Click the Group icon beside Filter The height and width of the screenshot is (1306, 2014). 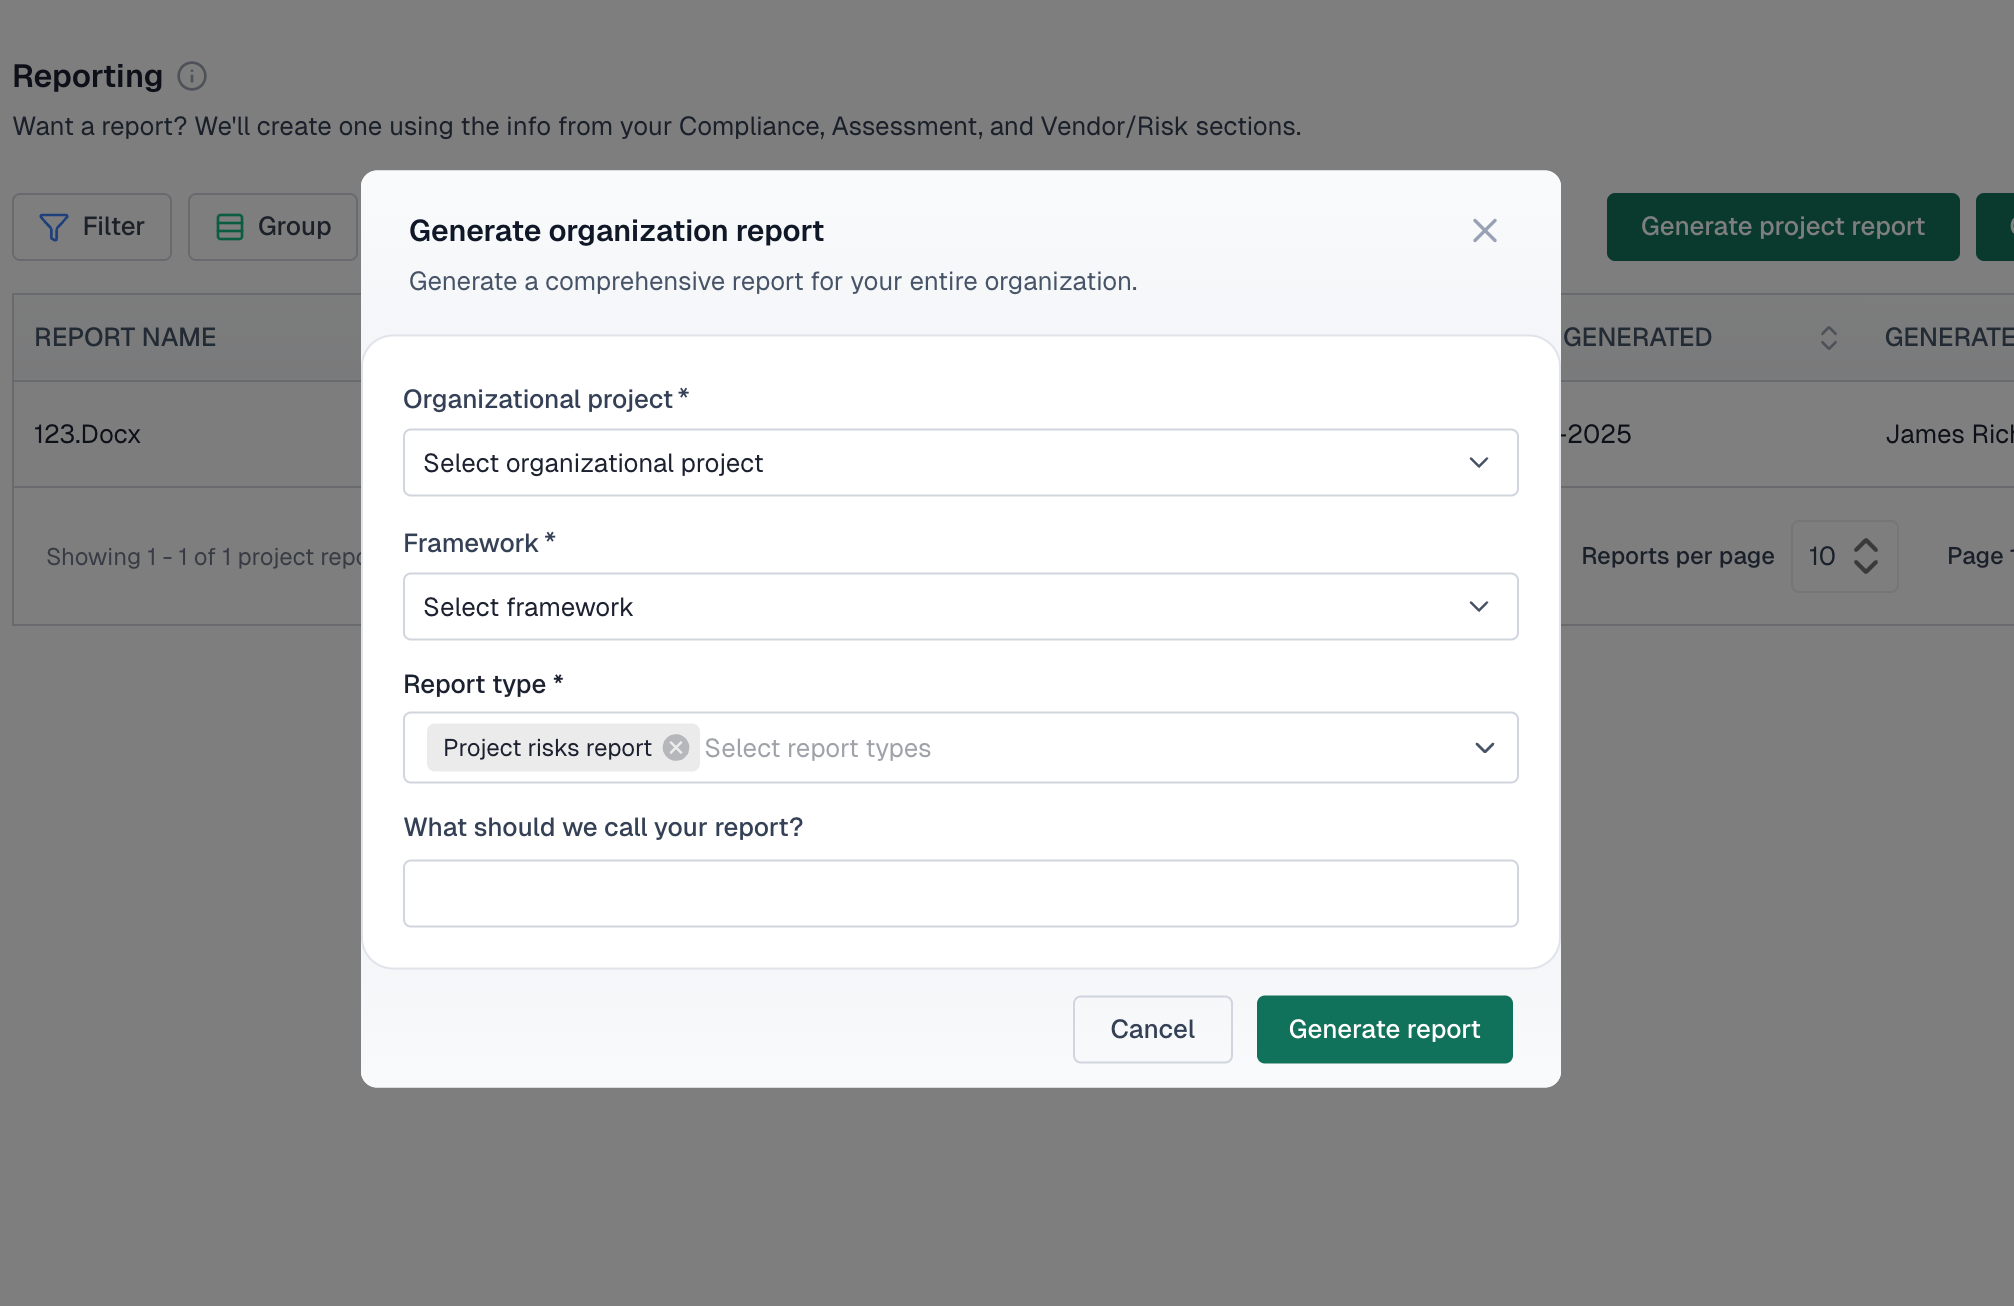(x=231, y=227)
